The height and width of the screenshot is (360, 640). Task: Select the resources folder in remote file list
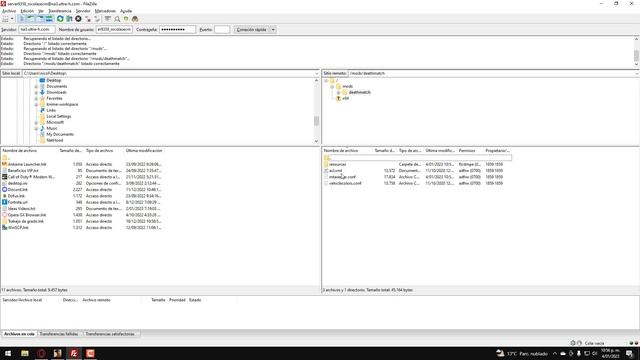338,164
